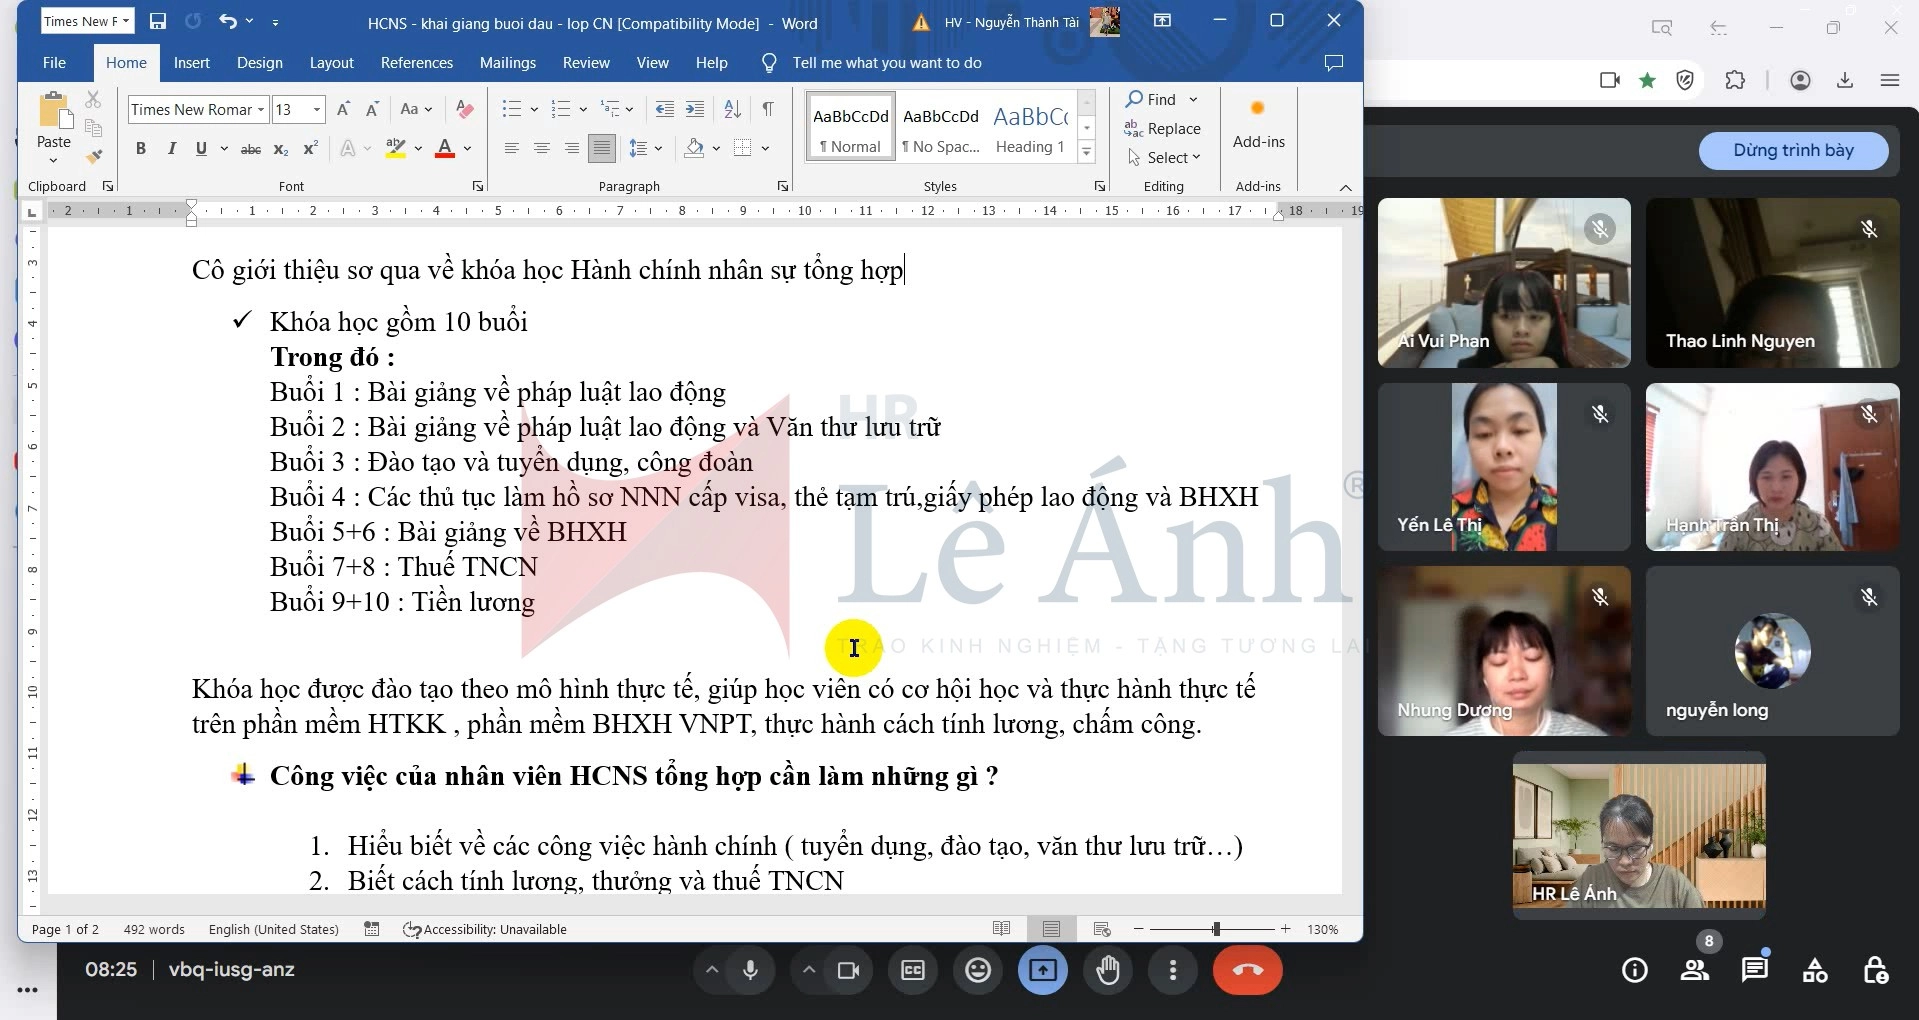Image resolution: width=1919 pixels, height=1020 pixels.
Task: Open the References tab
Action: click(416, 63)
